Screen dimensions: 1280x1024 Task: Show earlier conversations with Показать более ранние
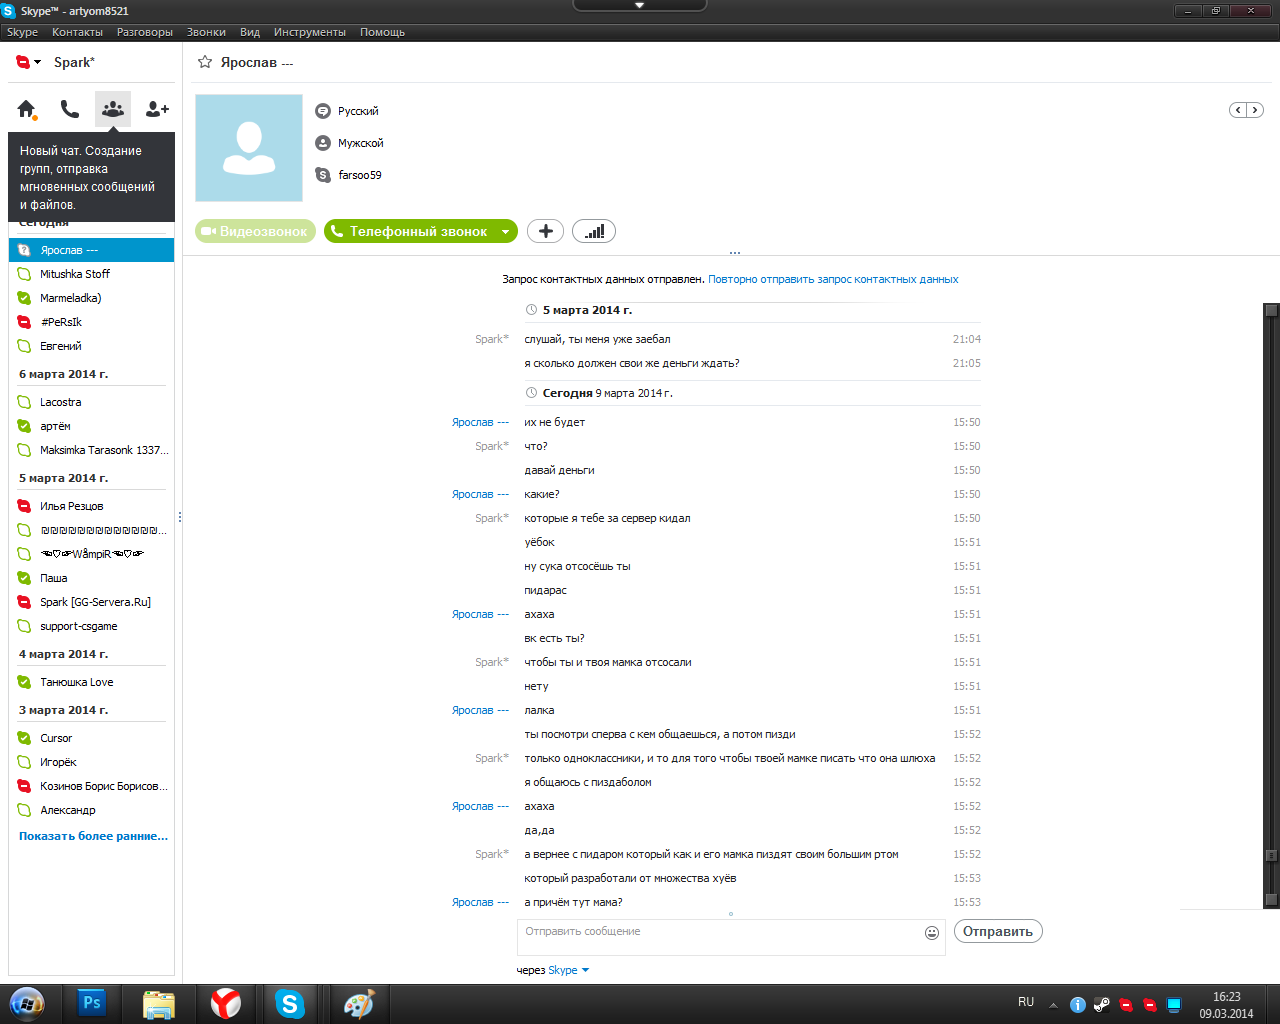93,836
